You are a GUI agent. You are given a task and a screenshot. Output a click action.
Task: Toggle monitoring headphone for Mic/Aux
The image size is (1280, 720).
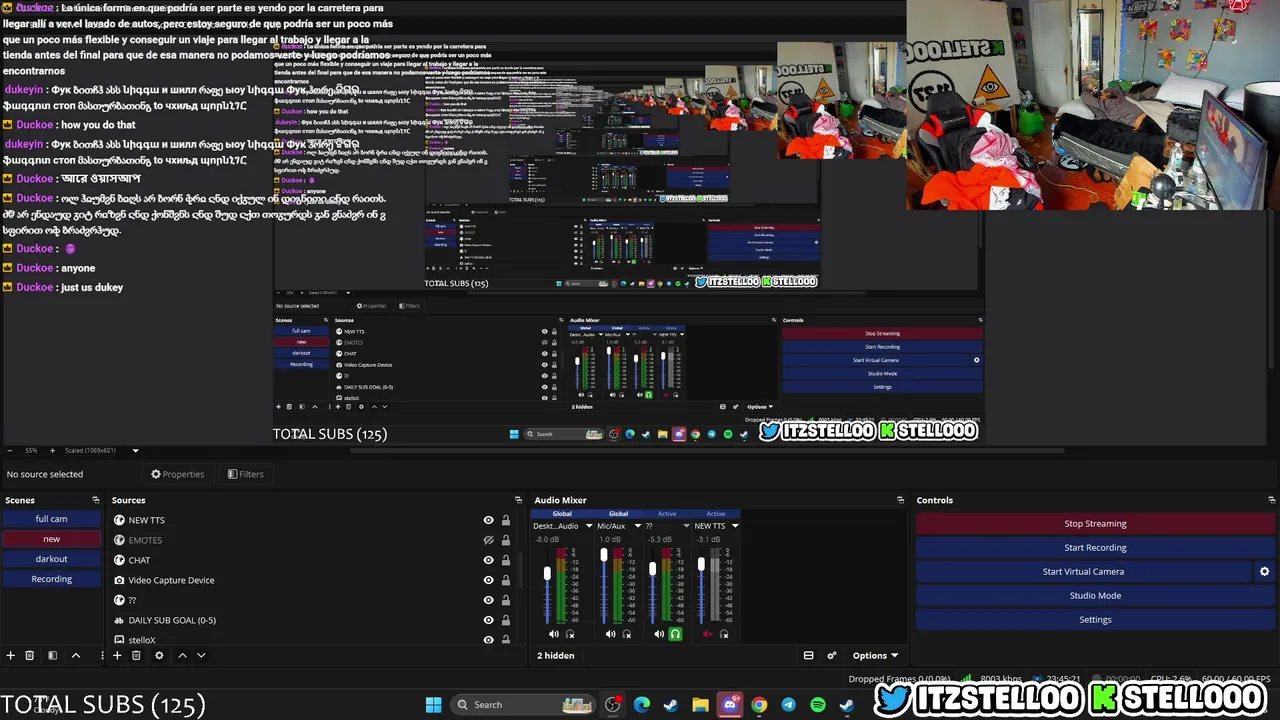coord(627,634)
